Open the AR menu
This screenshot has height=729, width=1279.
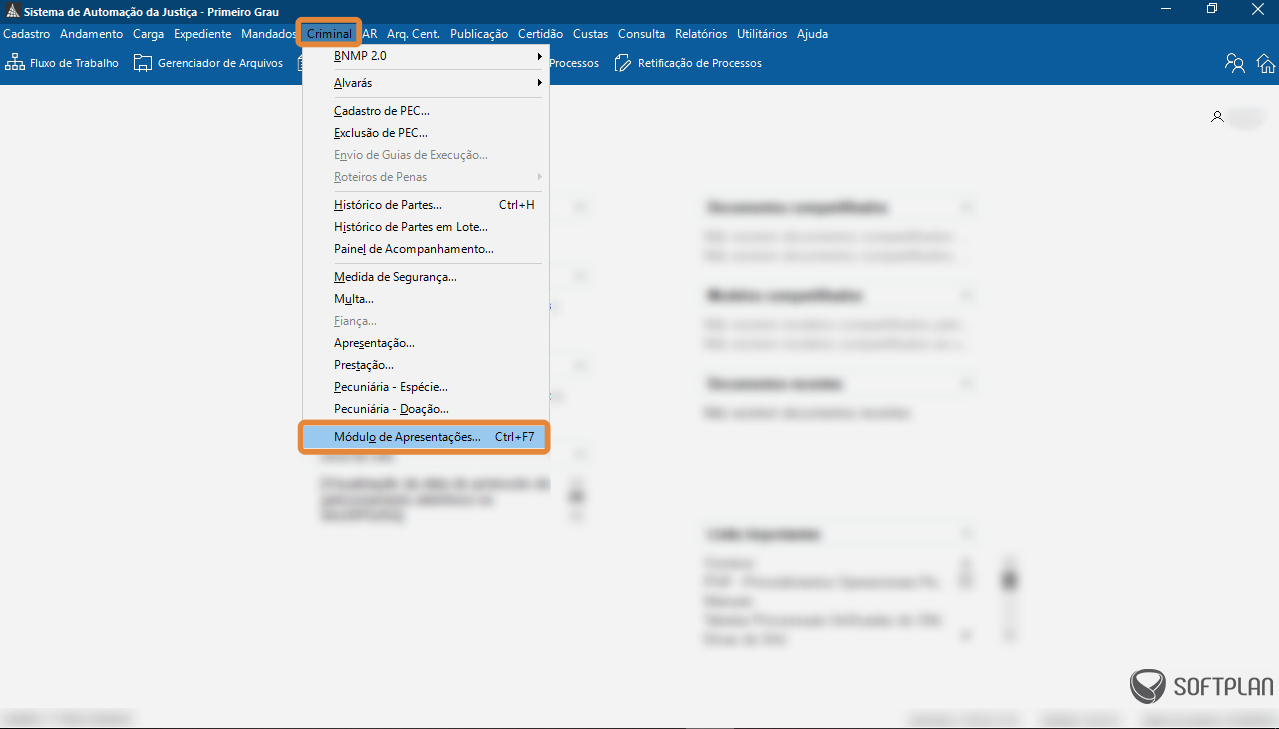[370, 34]
